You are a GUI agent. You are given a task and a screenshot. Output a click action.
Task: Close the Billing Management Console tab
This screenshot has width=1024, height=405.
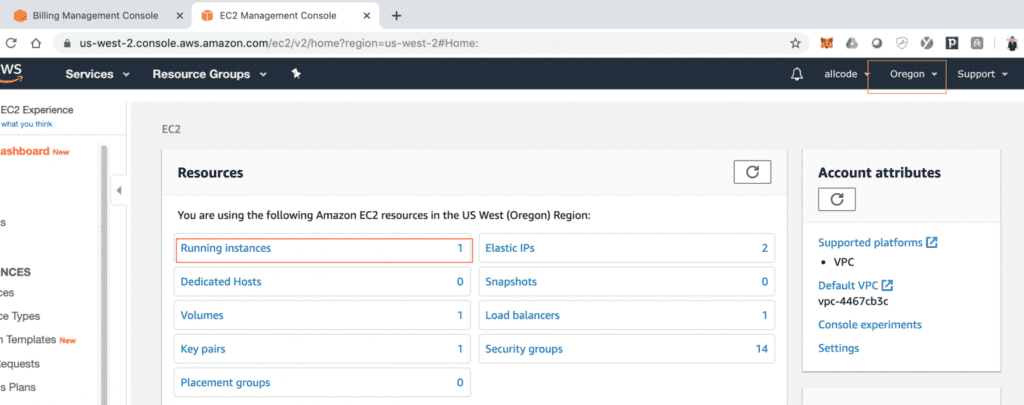pyautogui.click(x=178, y=16)
